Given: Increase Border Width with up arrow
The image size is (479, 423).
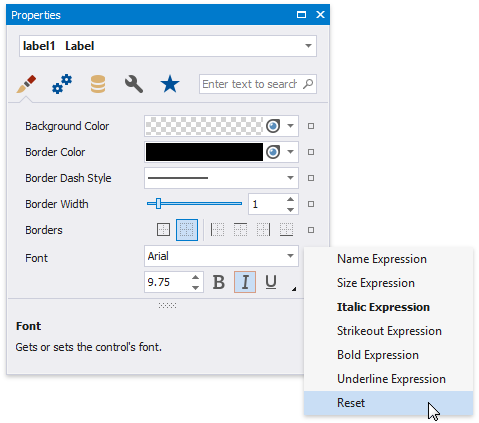Looking at the screenshot, I should click(291, 199).
